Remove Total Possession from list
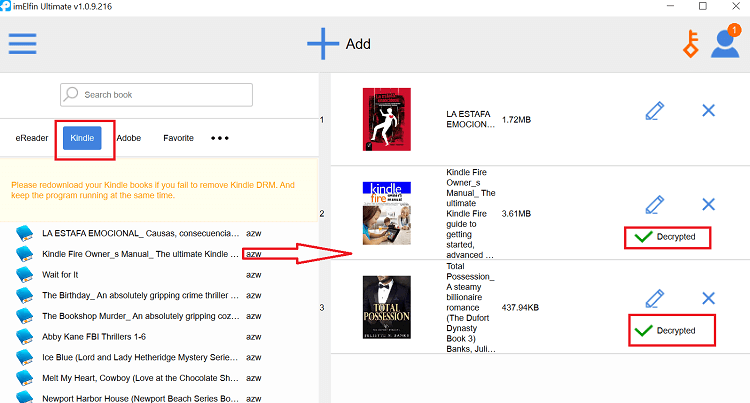This screenshot has width=750, height=403. pos(708,298)
